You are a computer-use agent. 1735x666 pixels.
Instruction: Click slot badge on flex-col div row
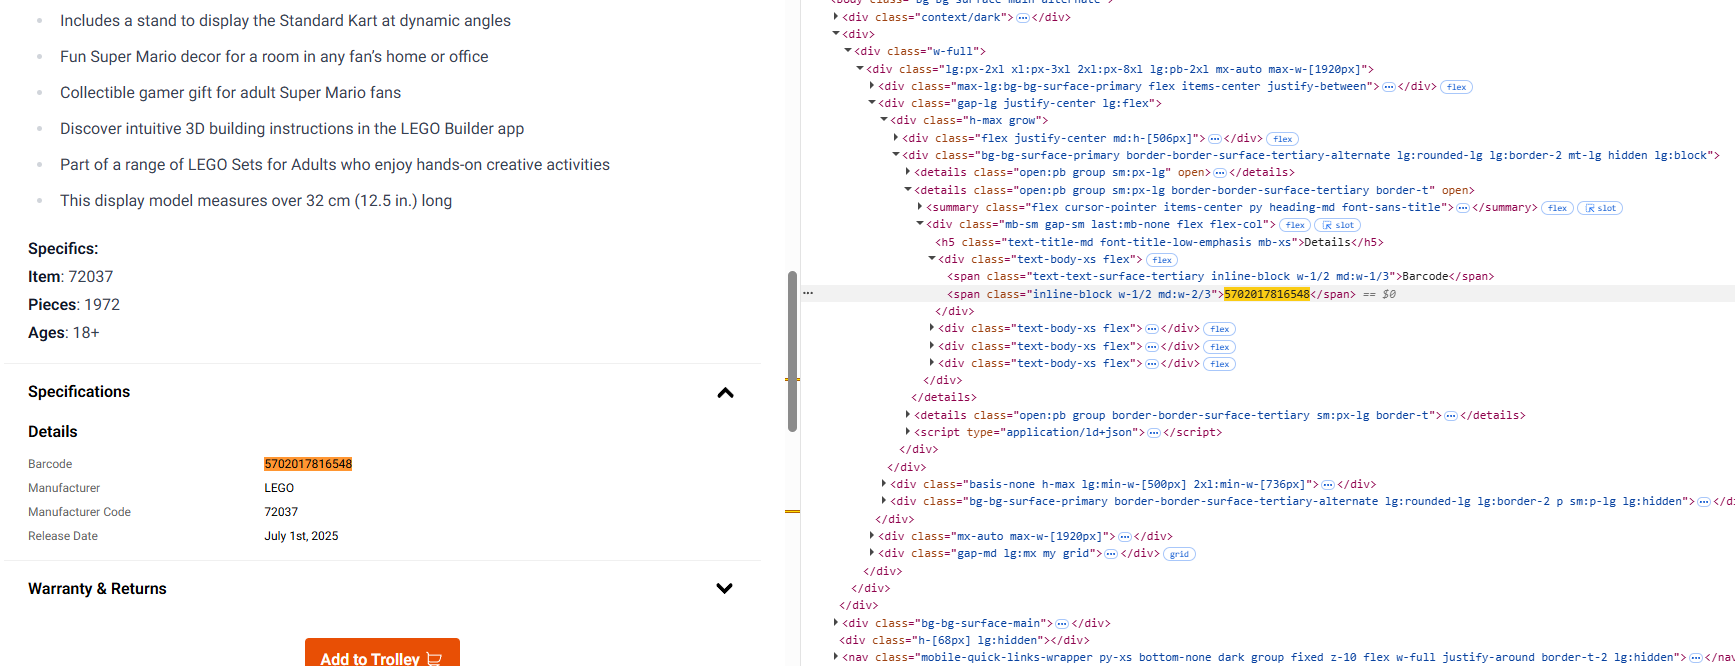[x=1338, y=225]
